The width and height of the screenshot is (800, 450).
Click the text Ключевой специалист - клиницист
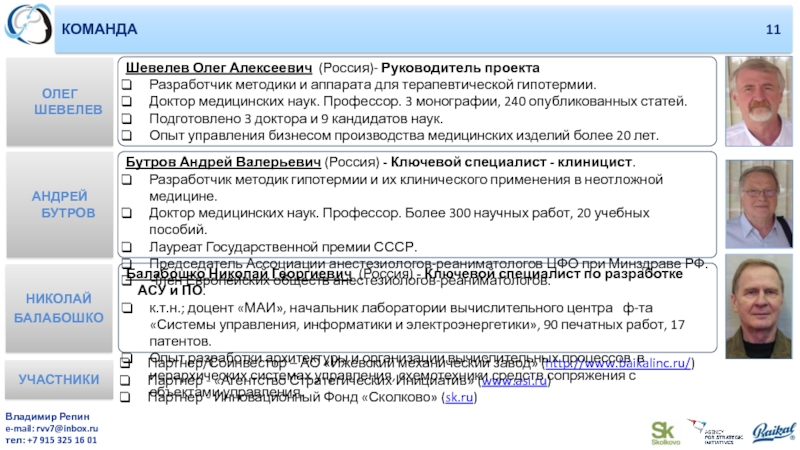[511, 162]
